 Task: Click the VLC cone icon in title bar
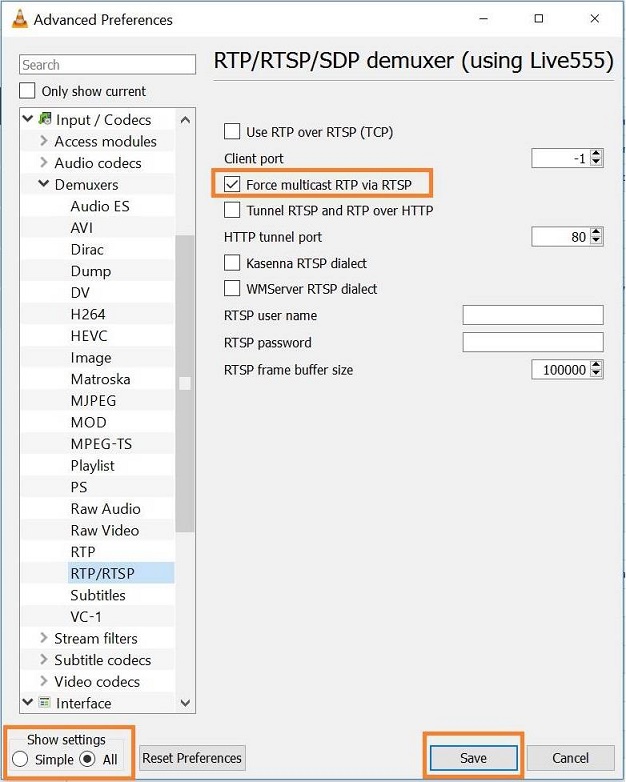click(x=19, y=19)
